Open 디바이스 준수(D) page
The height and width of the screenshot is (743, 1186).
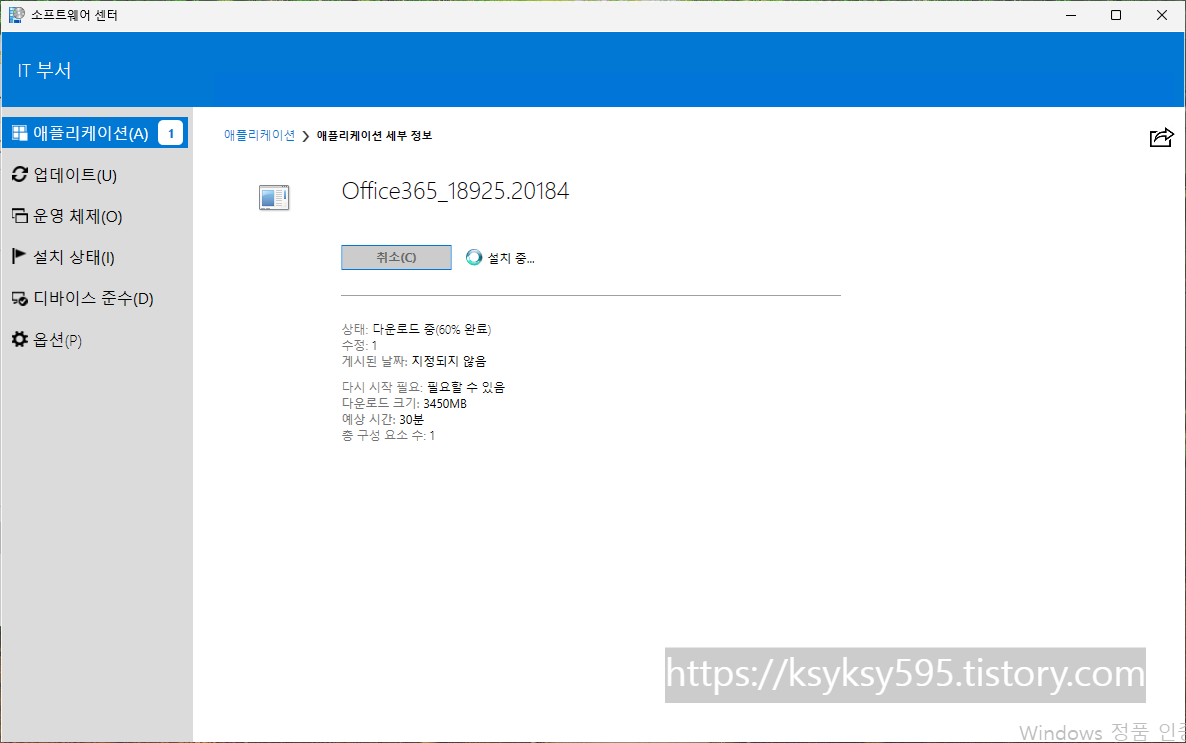click(x=95, y=298)
